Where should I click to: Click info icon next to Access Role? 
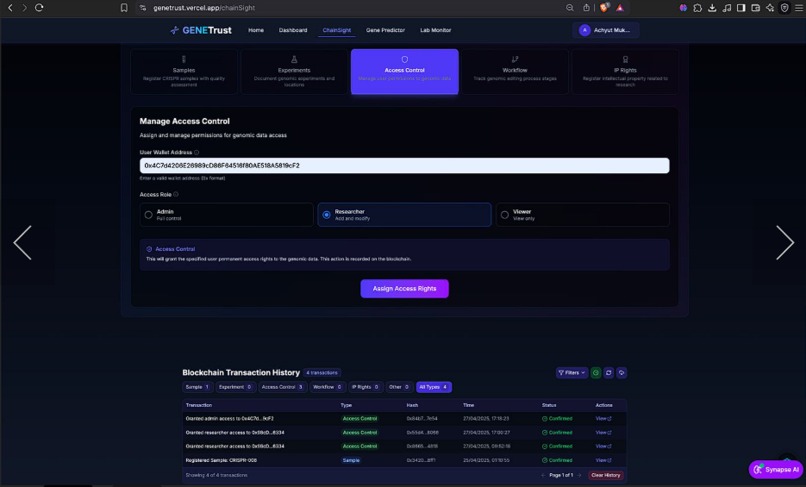(176, 194)
